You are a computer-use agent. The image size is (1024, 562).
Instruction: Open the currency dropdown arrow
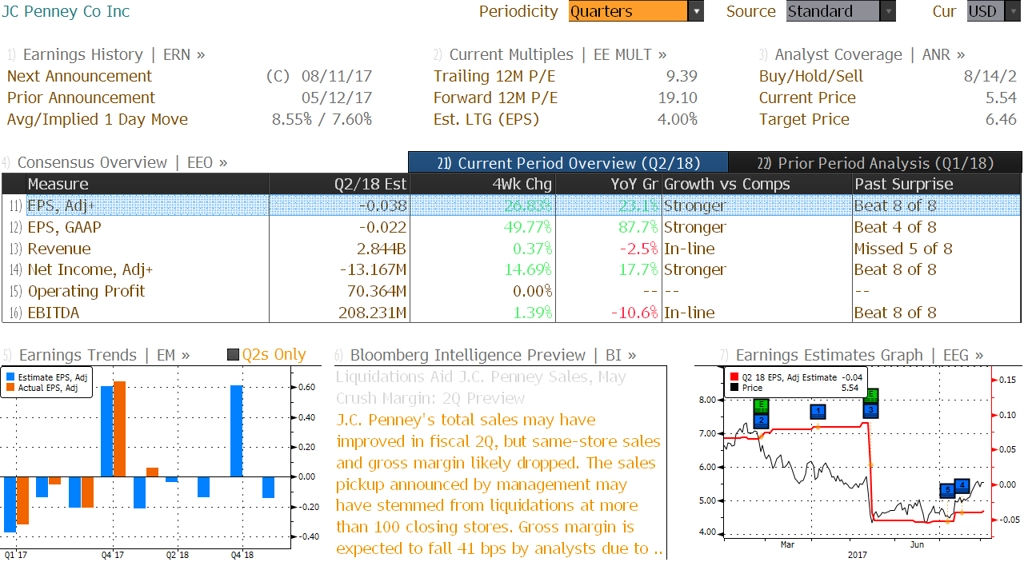1012,11
